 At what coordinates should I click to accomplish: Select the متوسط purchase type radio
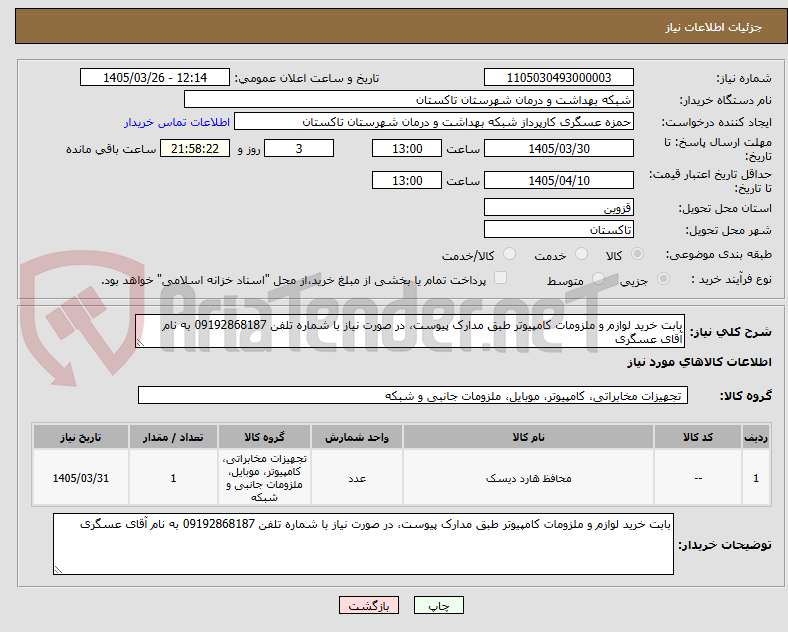[598, 278]
